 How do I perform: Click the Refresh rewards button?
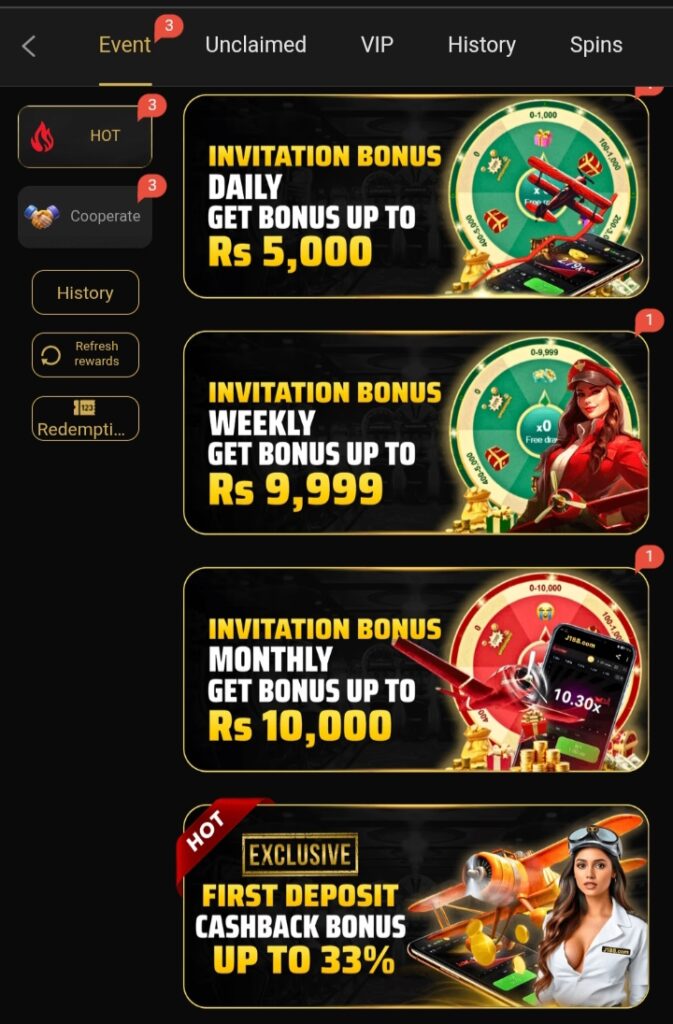tap(86, 355)
